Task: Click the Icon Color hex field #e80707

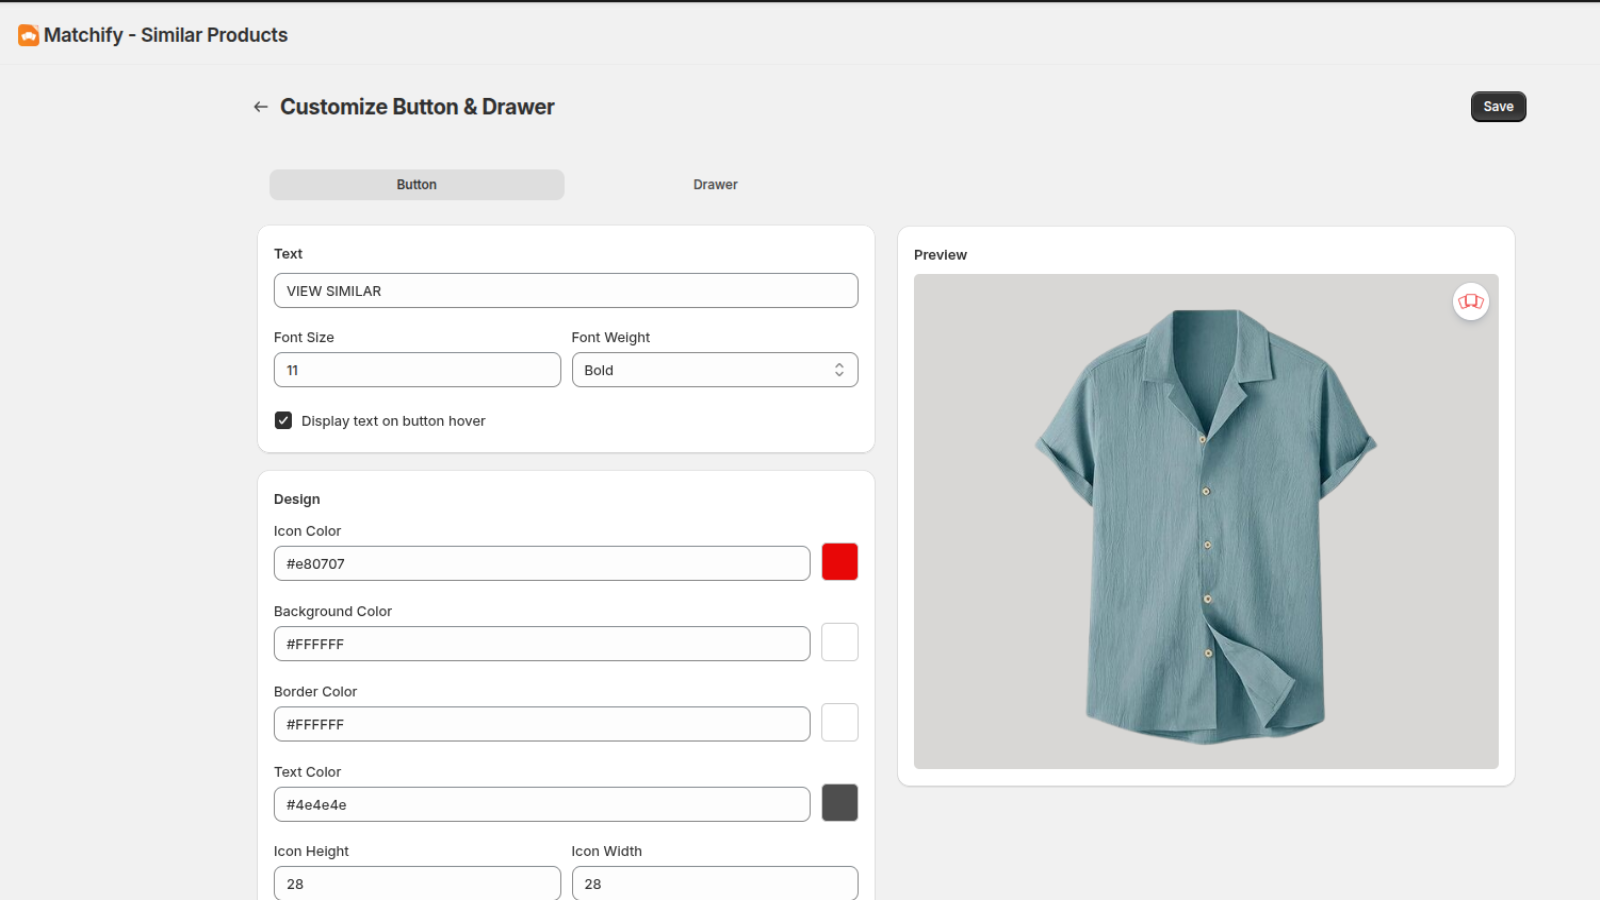Action: [x=541, y=563]
